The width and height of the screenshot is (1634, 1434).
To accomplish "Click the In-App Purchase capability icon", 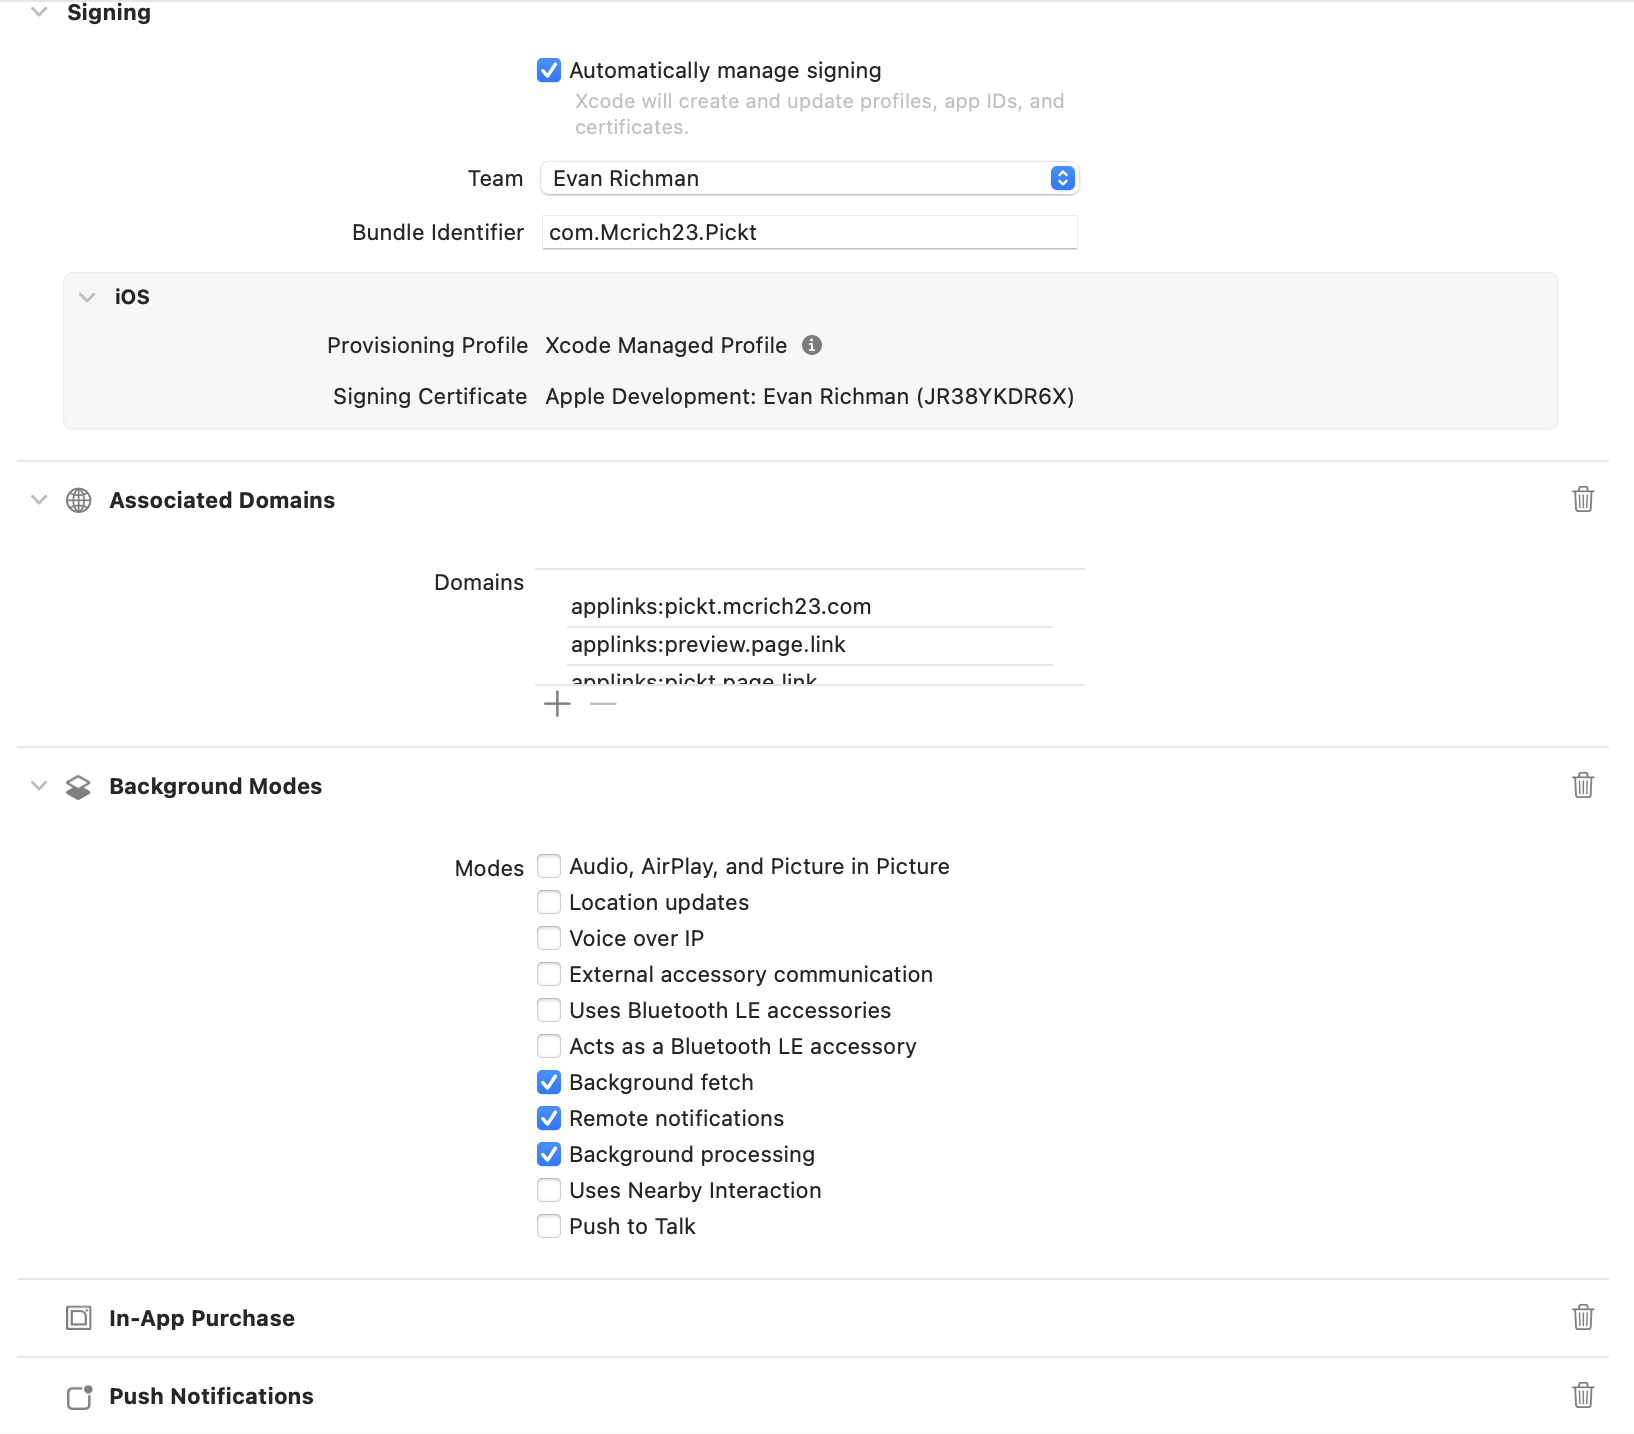I will click(x=79, y=1318).
